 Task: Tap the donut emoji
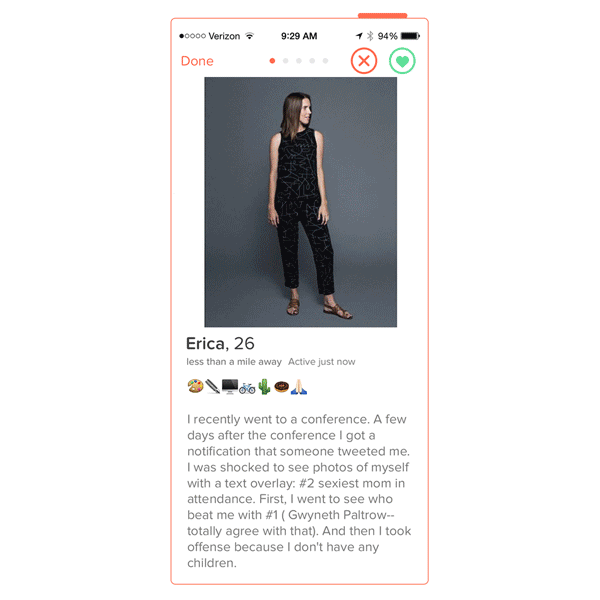point(281,386)
